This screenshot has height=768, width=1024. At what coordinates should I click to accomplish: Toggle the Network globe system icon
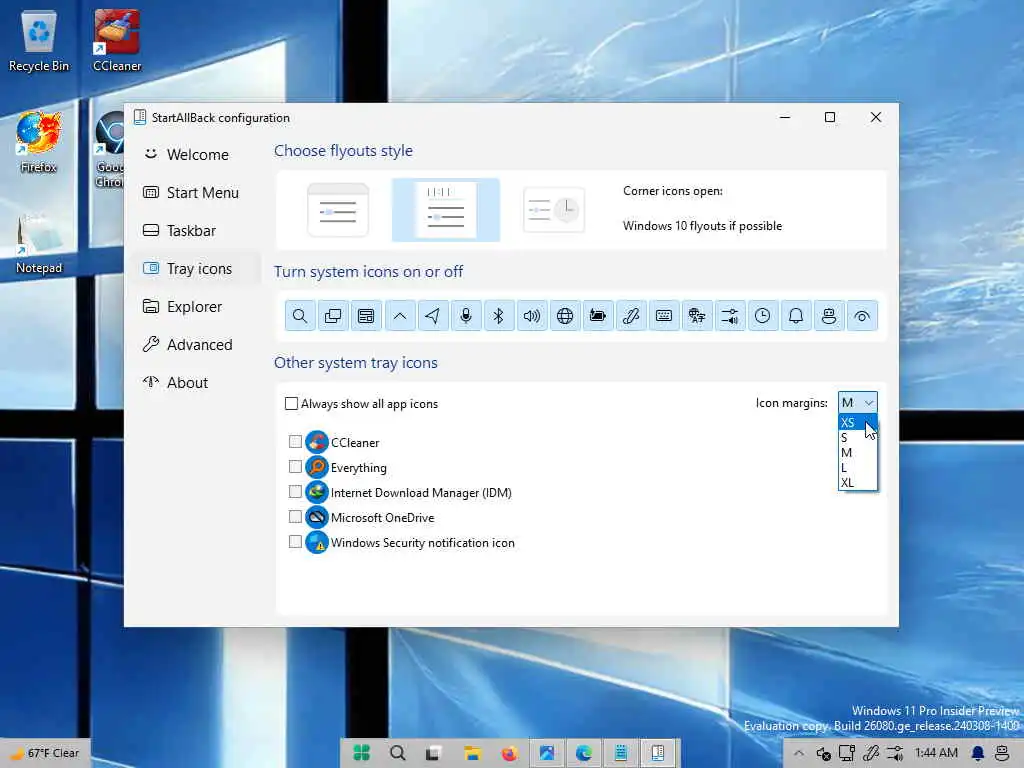point(565,316)
